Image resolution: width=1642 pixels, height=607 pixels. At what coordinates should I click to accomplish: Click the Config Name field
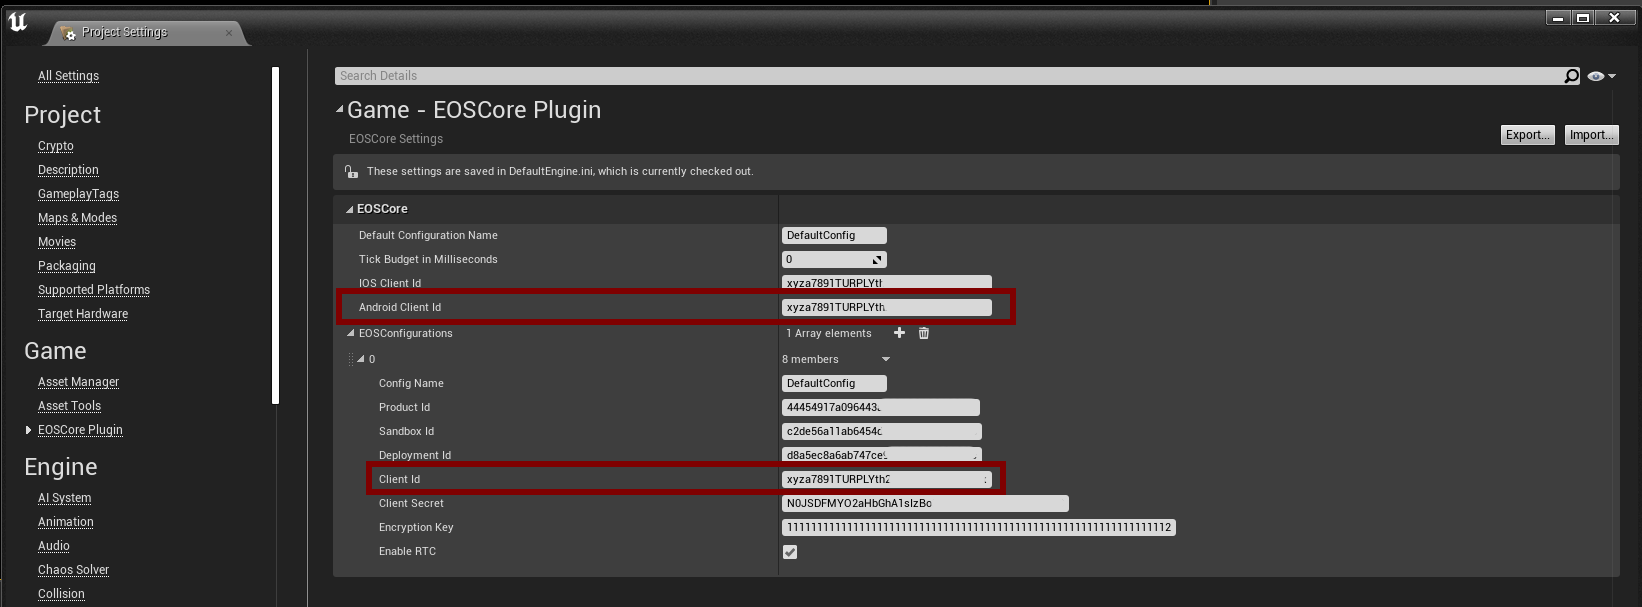click(834, 384)
